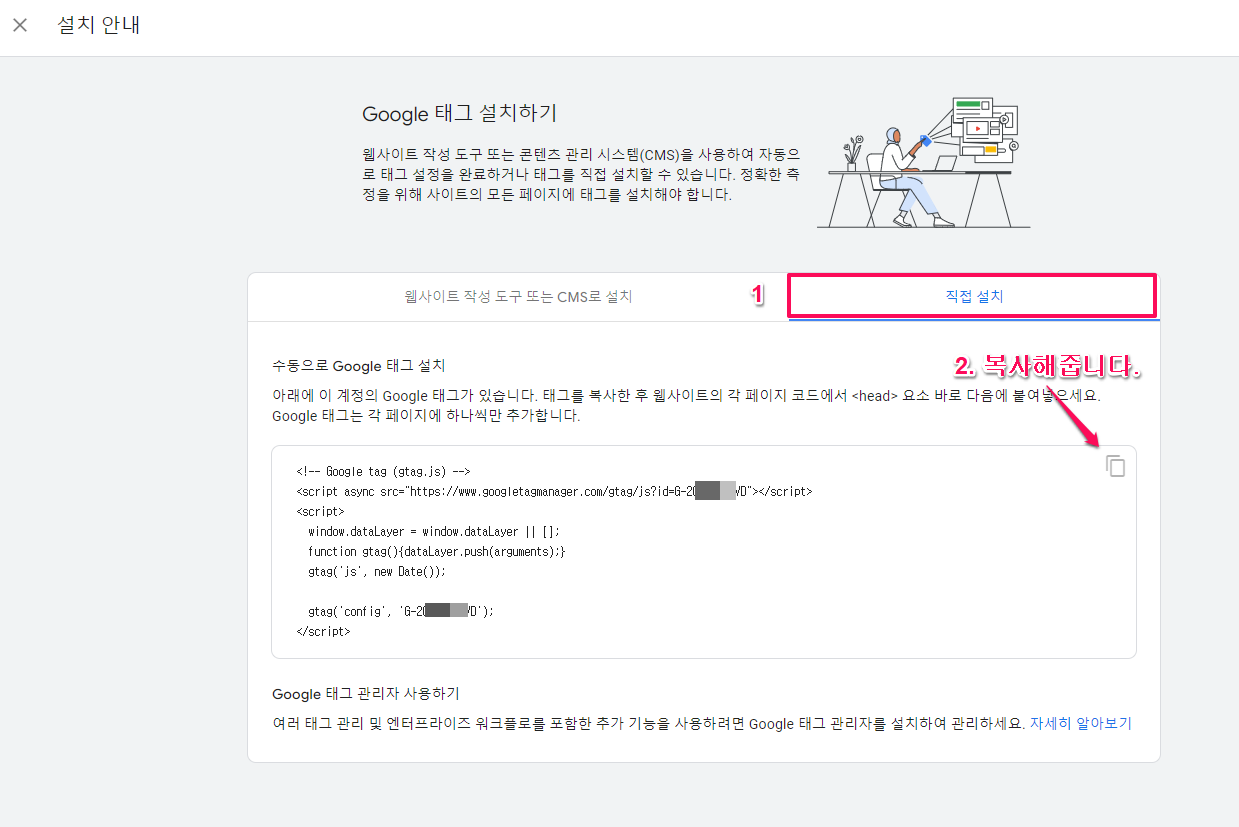Image resolution: width=1239 pixels, height=827 pixels.
Task: Click the closing </script> code line
Action: coord(323,632)
